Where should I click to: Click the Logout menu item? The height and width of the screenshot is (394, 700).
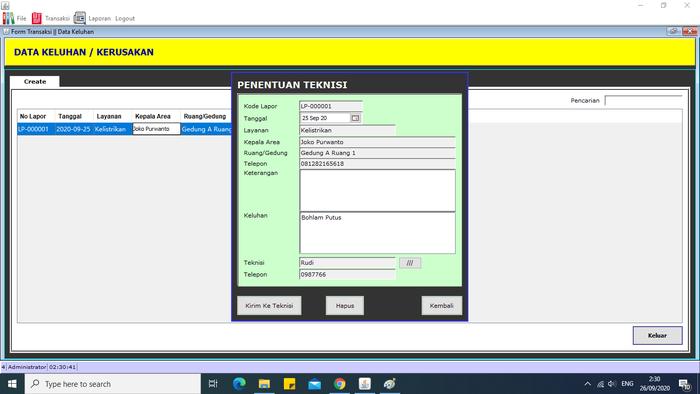click(x=125, y=19)
